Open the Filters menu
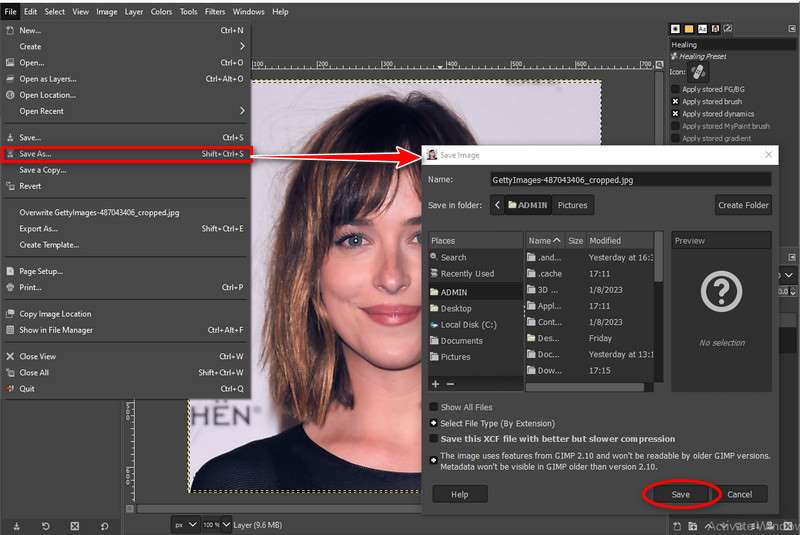The height and width of the screenshot is (535, 800). pyautogui.click(x=215, y=11)
